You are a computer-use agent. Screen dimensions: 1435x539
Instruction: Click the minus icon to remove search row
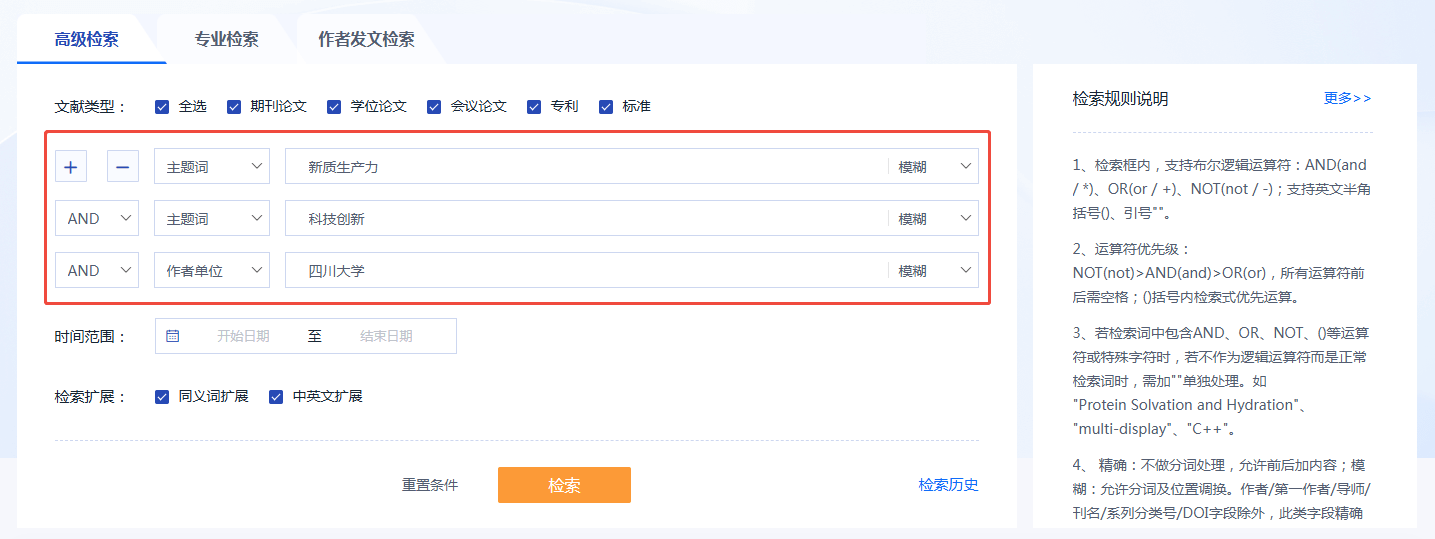123,167
